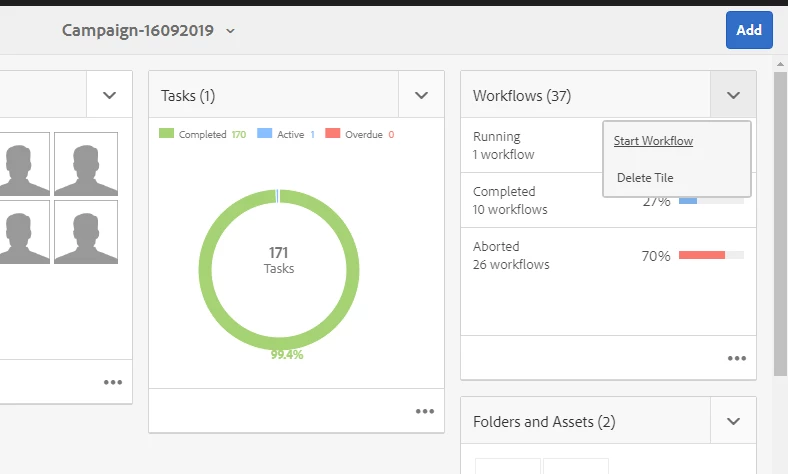Click the red Aborted 70% progress bar
788x474 pixels.
pyautogui.click(x=702, y=255)
